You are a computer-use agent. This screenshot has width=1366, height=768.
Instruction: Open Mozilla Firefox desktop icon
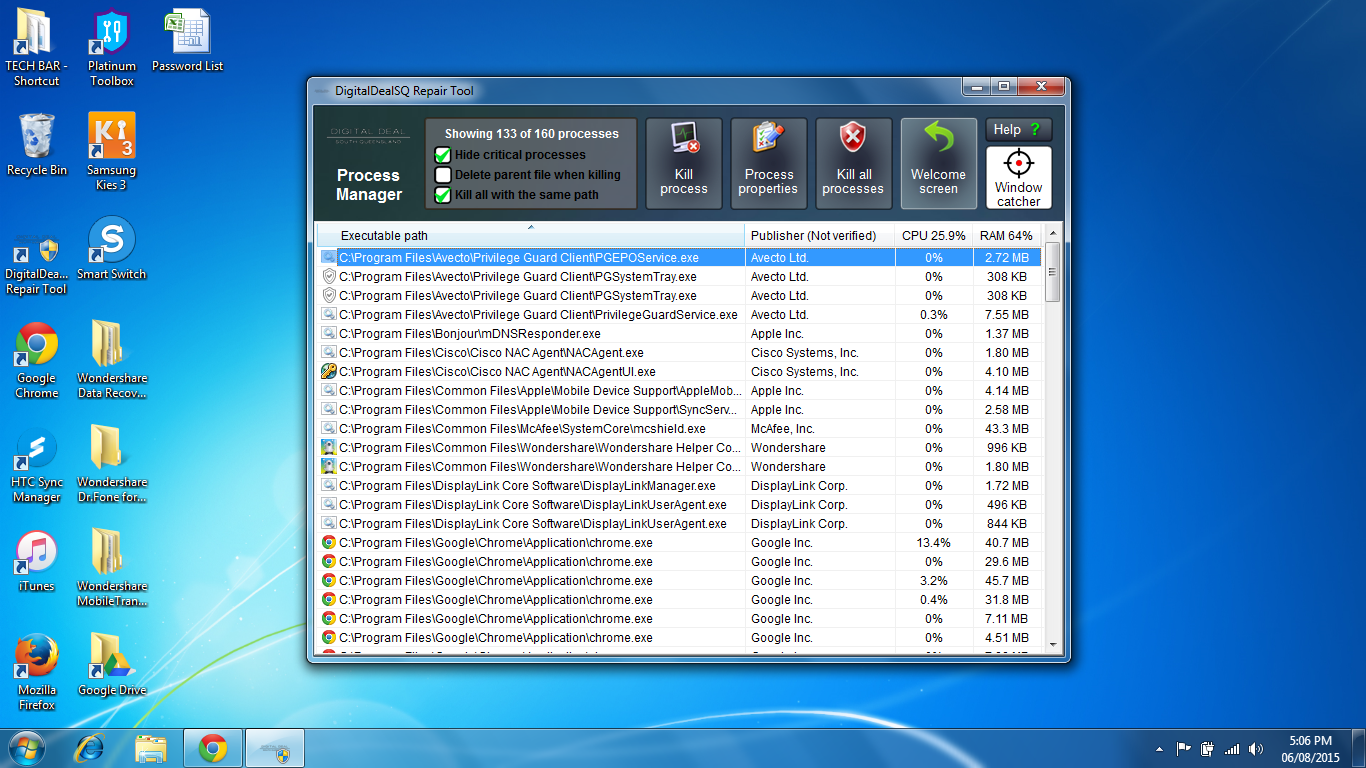[x=37, y=672]
